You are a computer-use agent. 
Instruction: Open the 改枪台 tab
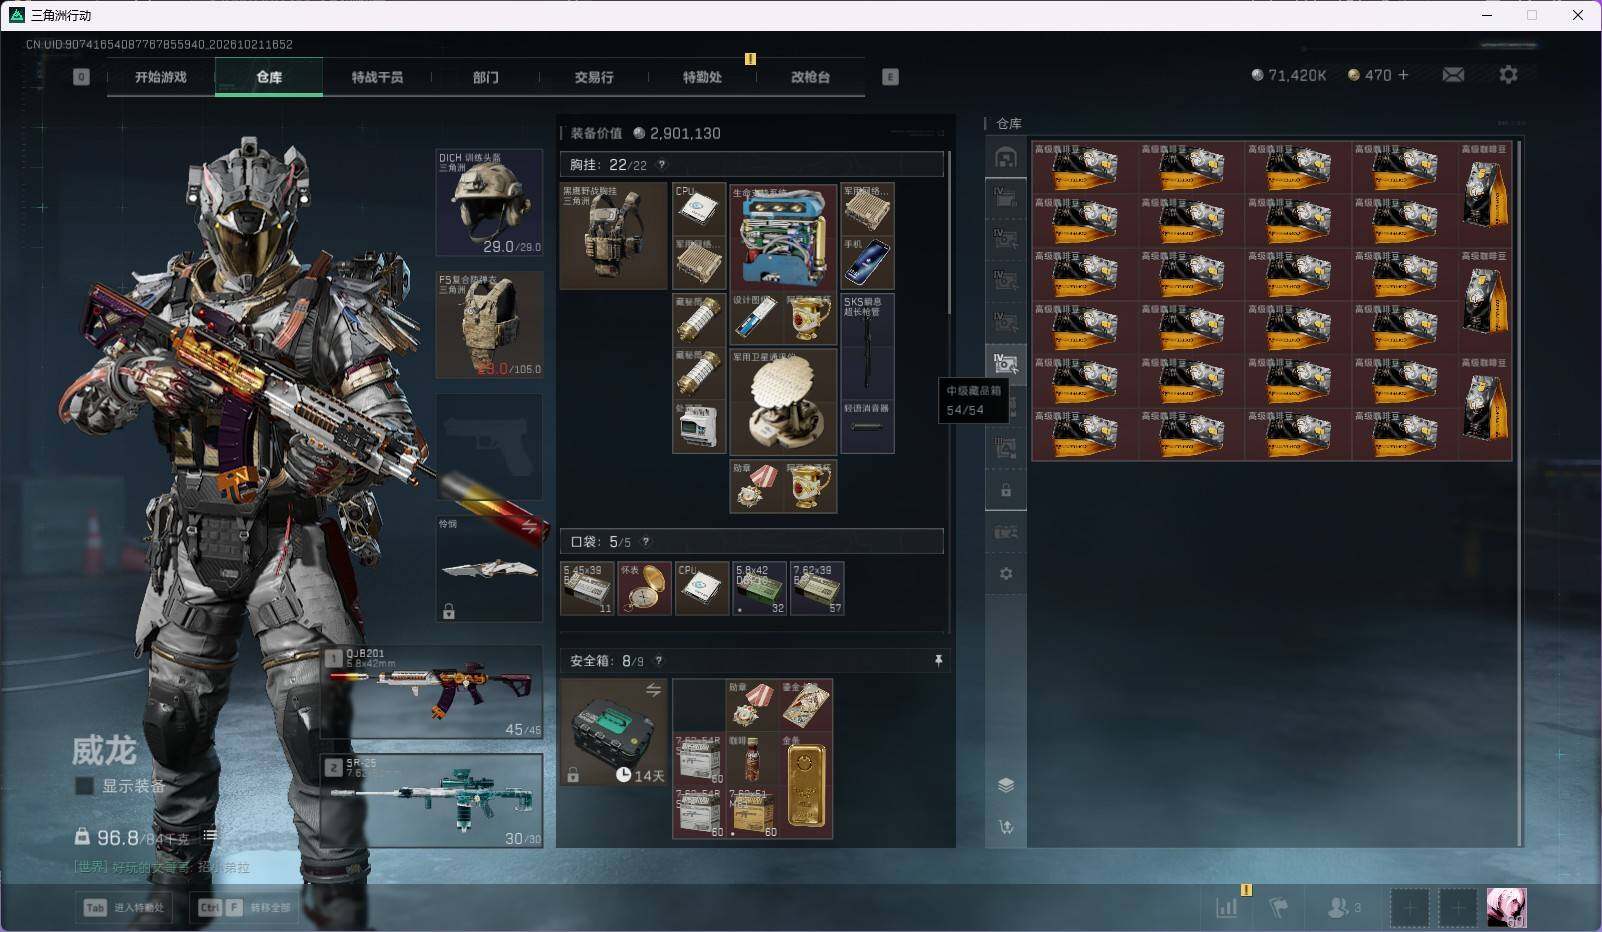coord(810,77)
